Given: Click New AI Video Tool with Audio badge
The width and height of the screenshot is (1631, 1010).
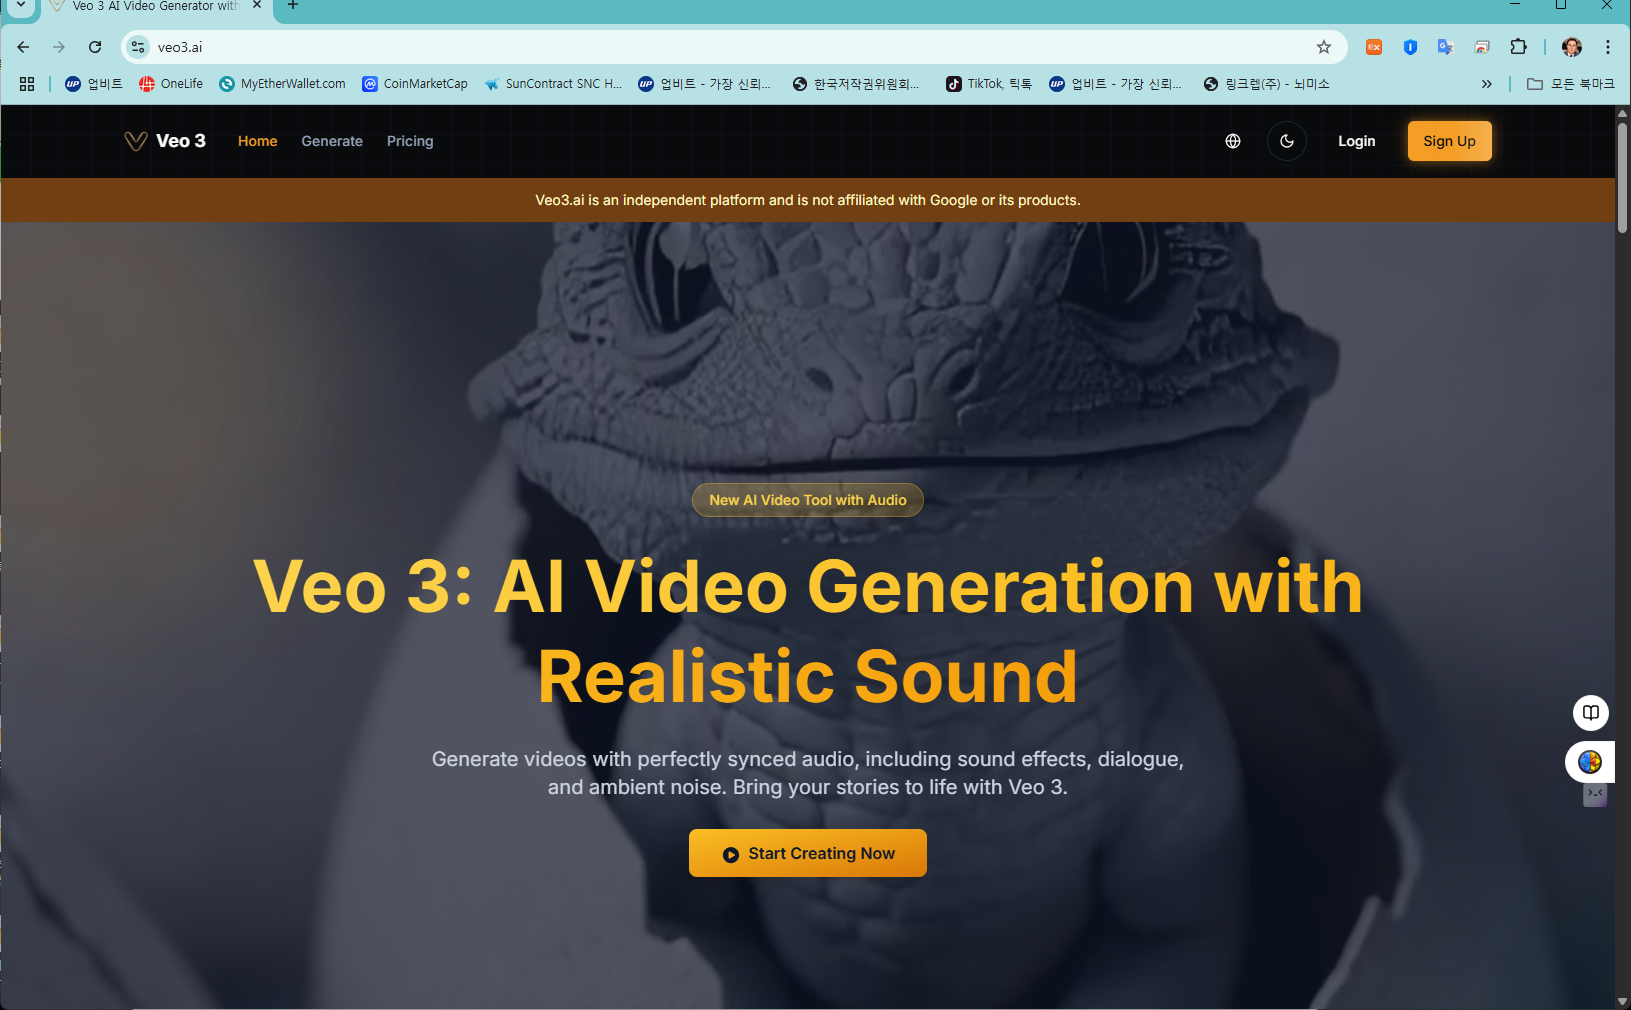Looking at the screenshot, I should click(808, 500).
